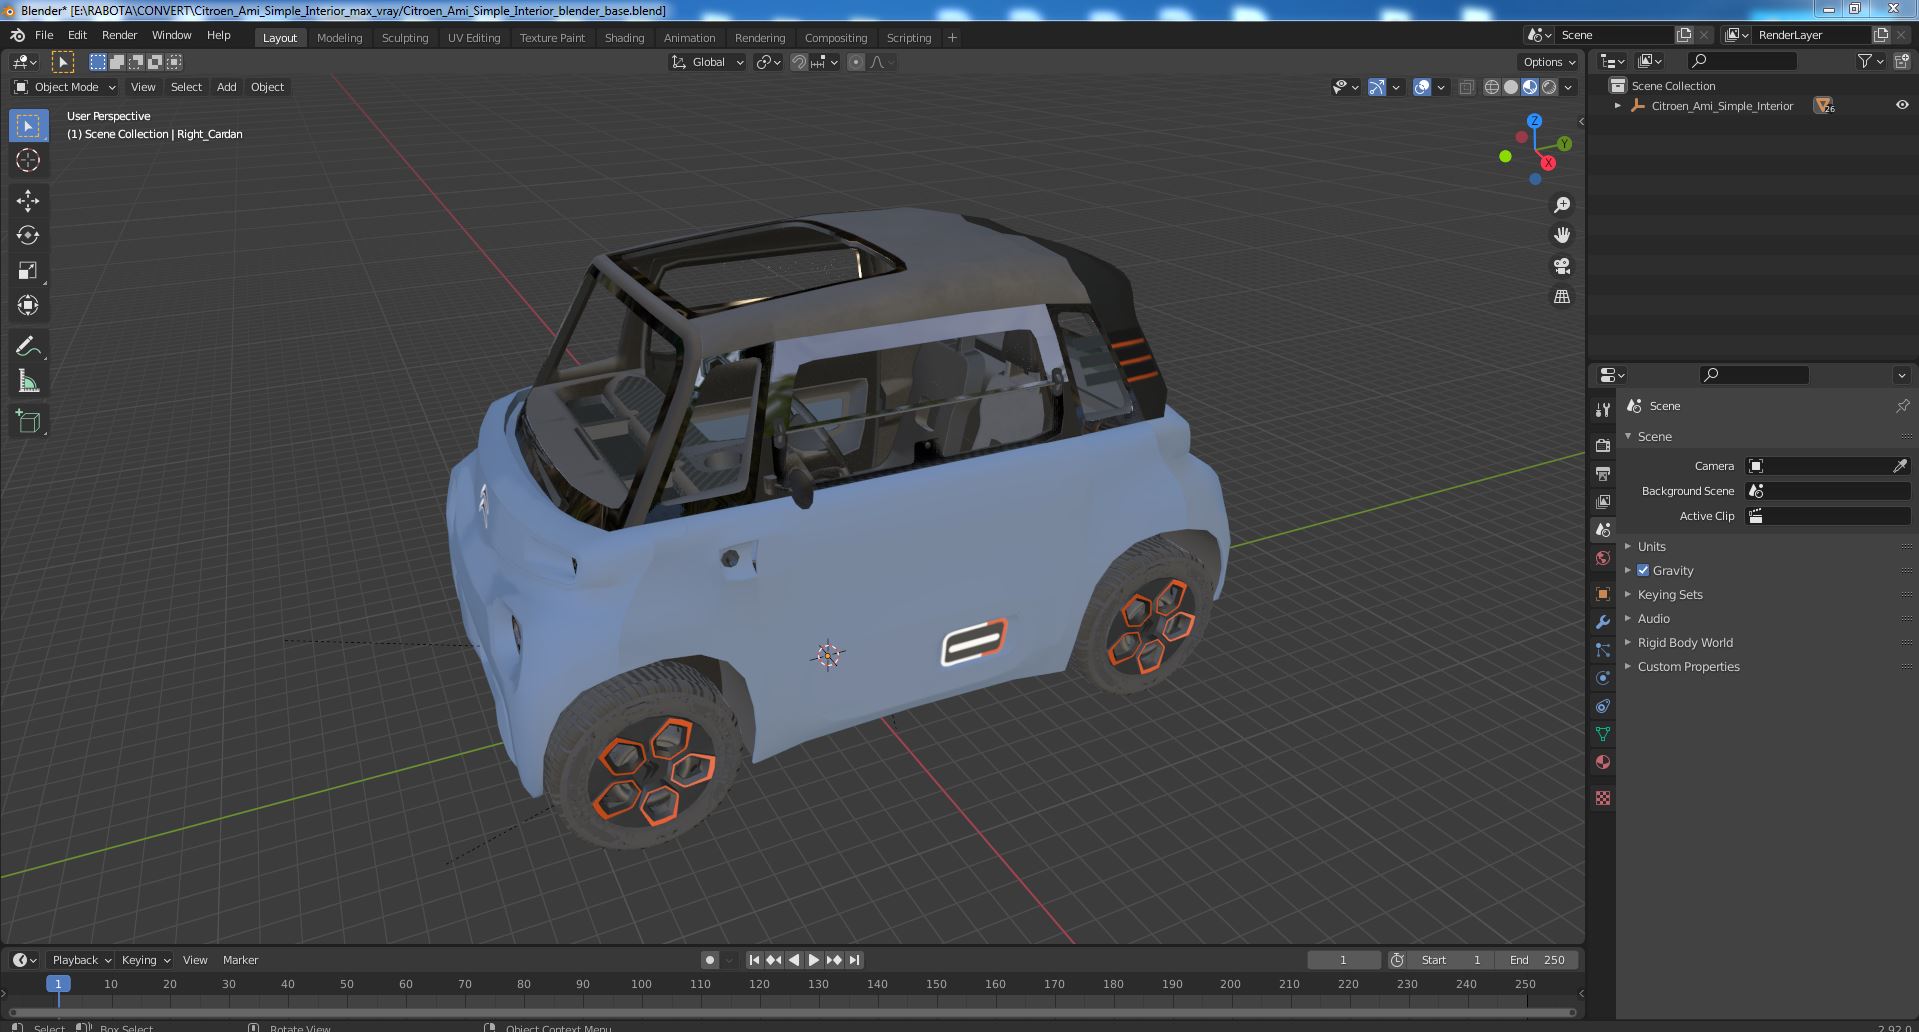Activate the Cursor tool

(28, 160)
